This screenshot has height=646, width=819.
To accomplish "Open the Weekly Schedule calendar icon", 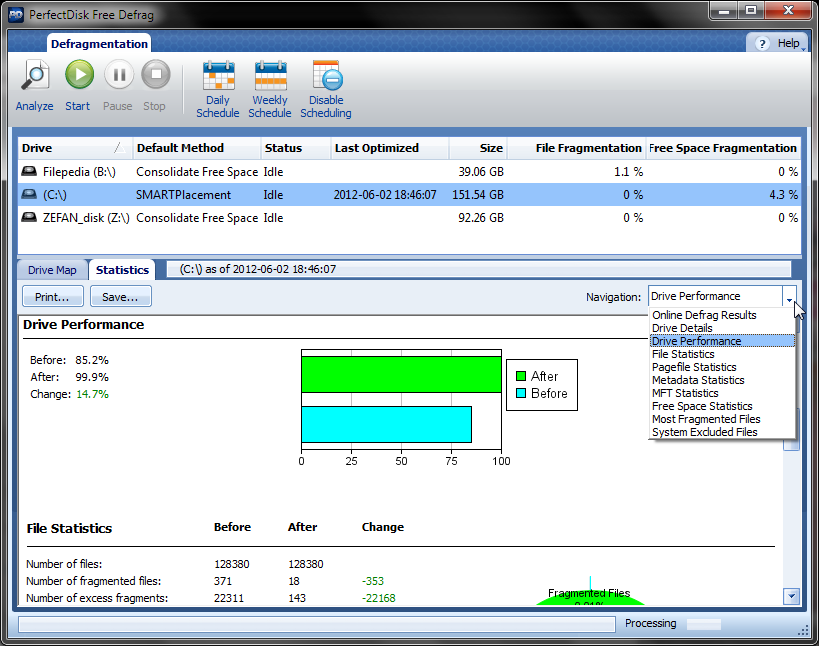I will [x=271, y=75].
